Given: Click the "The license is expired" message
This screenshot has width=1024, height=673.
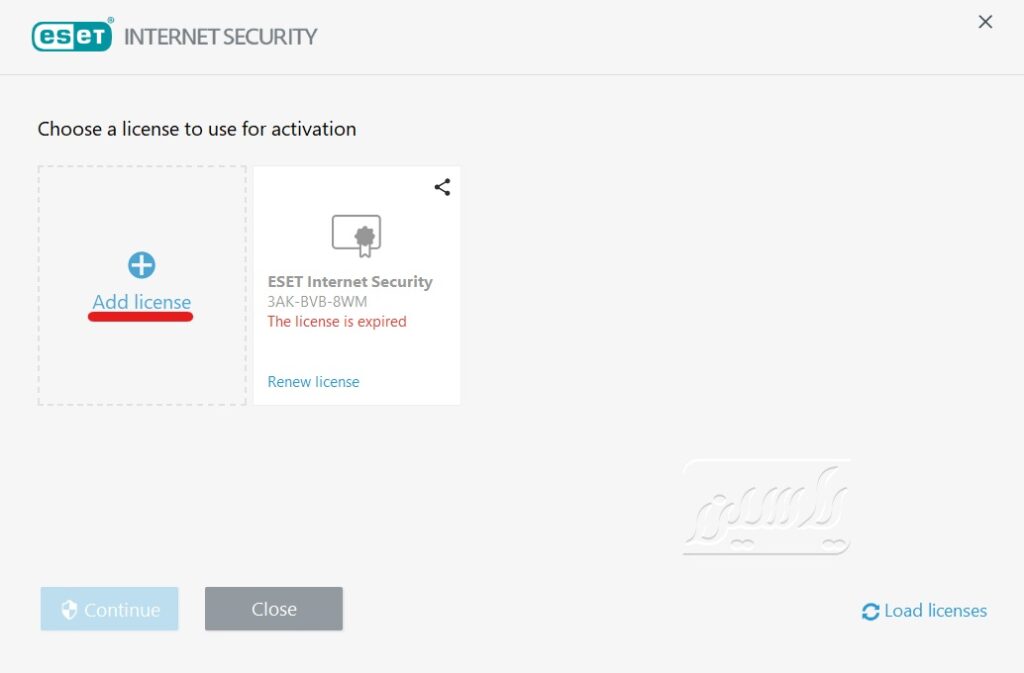Looking at the screenshot, I should [x=337, y=321].
